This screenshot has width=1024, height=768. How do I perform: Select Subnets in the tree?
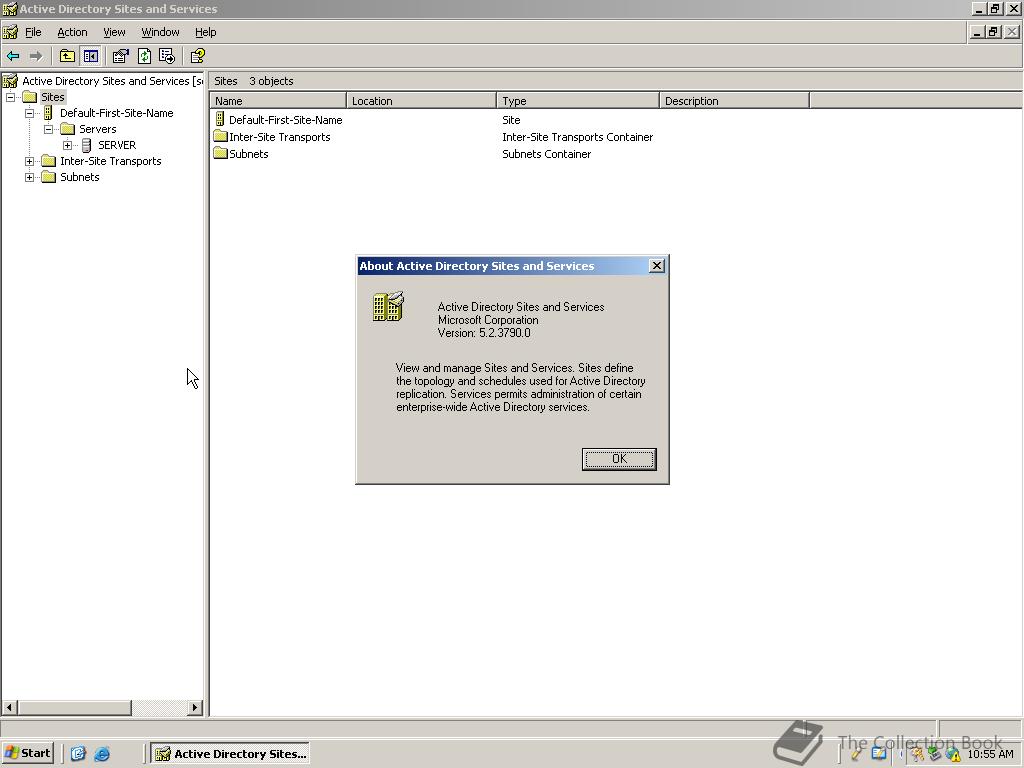[x=80, y=177]
